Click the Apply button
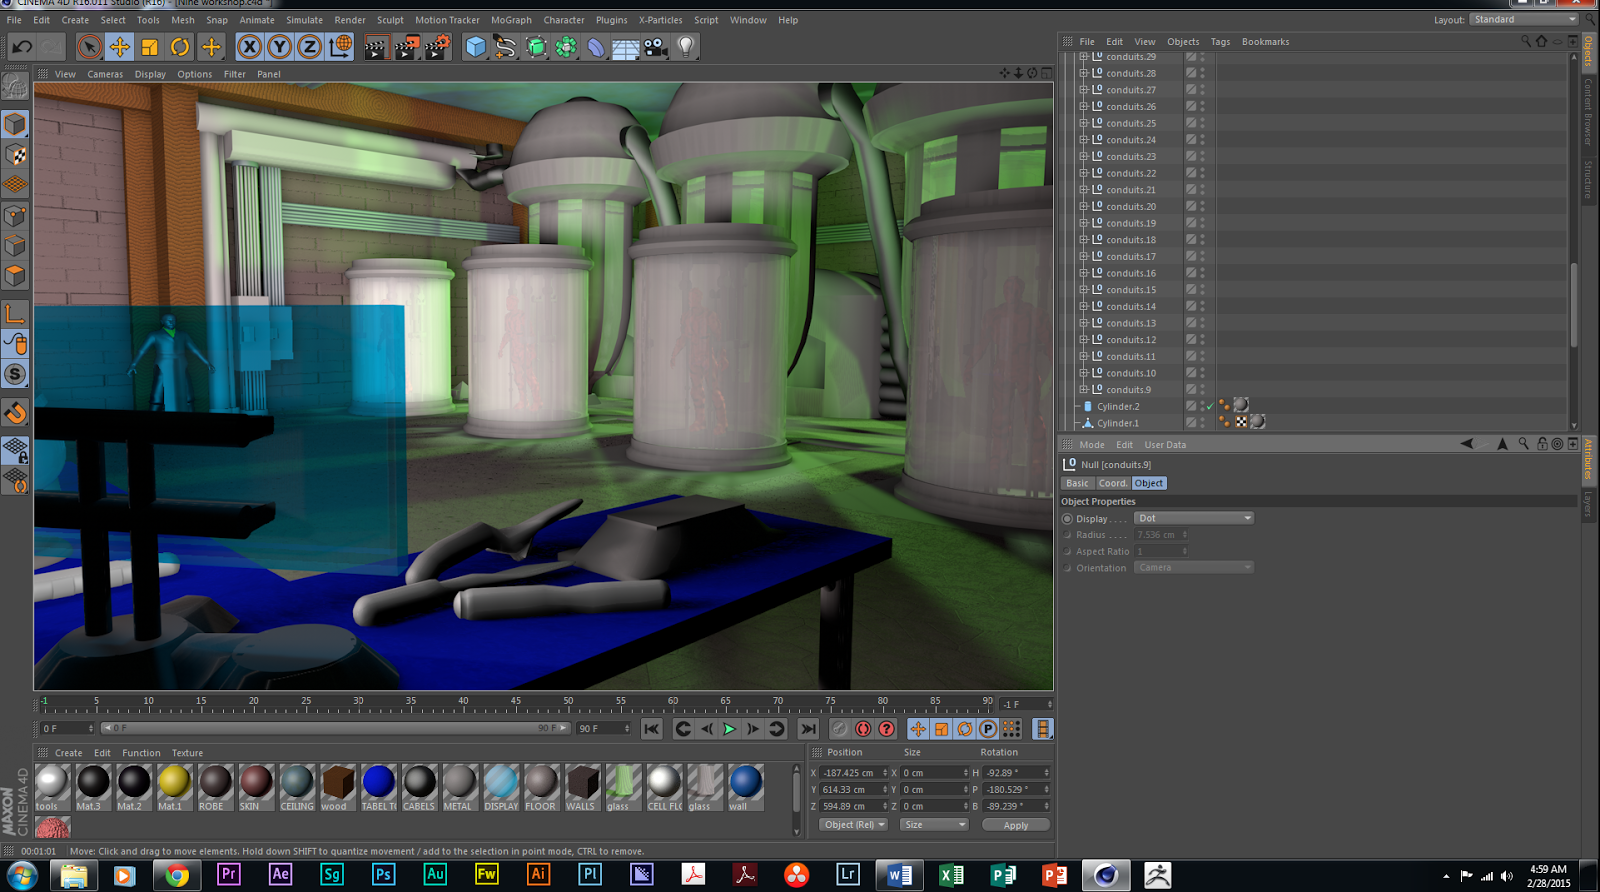Viewport: 1600px width, 892px height. (1015, 825)
